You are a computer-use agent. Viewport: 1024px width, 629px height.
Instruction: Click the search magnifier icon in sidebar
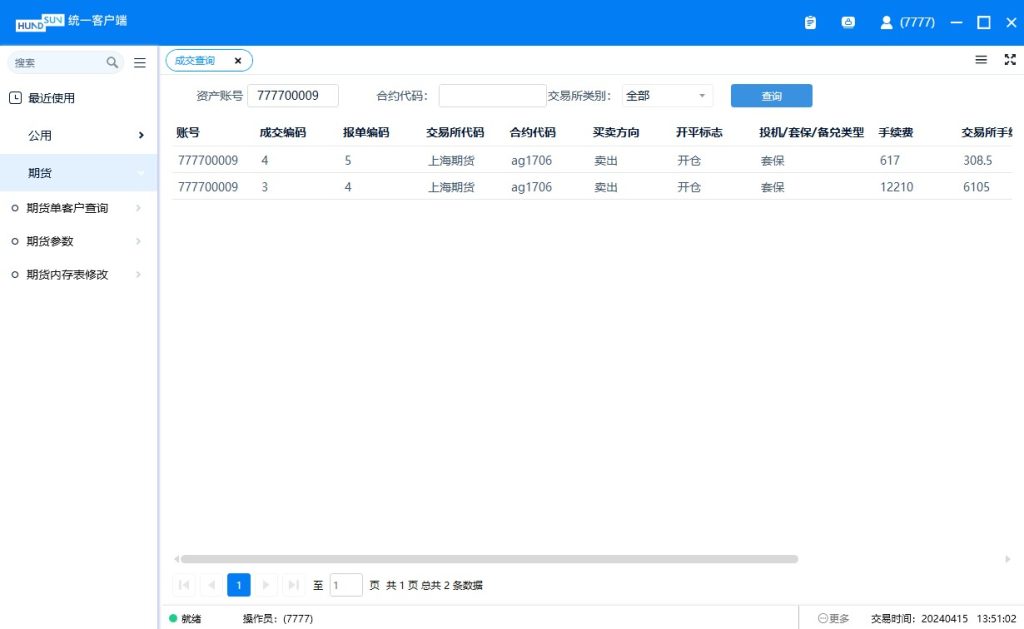tap(112, 62)
